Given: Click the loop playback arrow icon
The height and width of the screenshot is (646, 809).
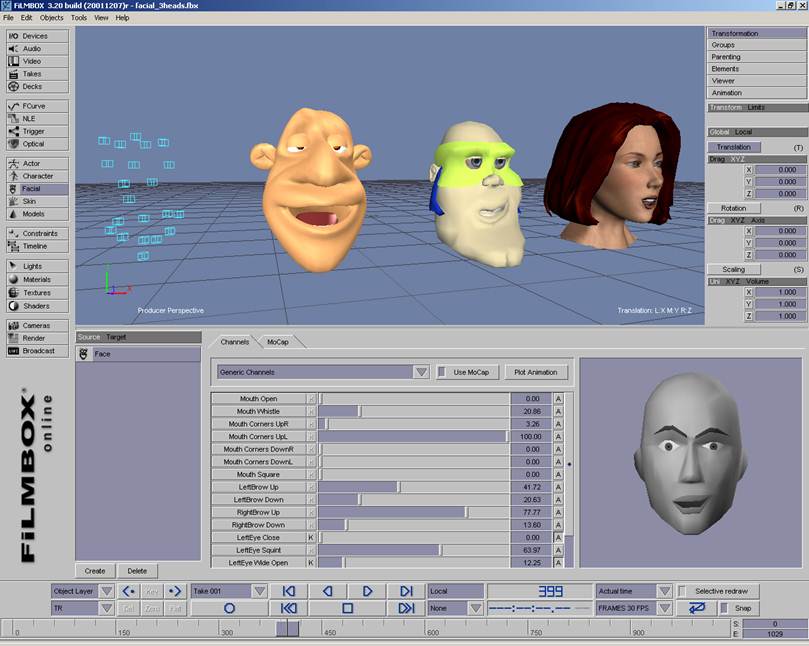Looking at the screenshot, I should [697, 608].
